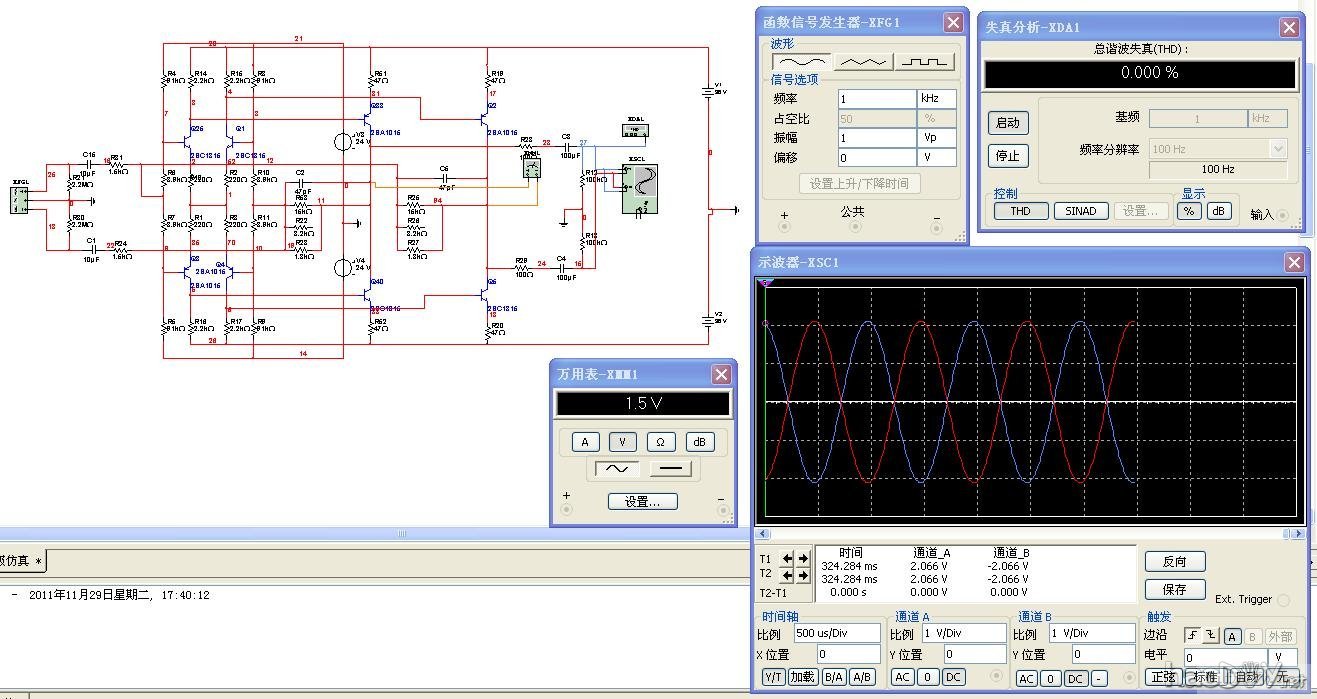Click the oscilloscope horizontal scrollbar

click(1030, 535)
